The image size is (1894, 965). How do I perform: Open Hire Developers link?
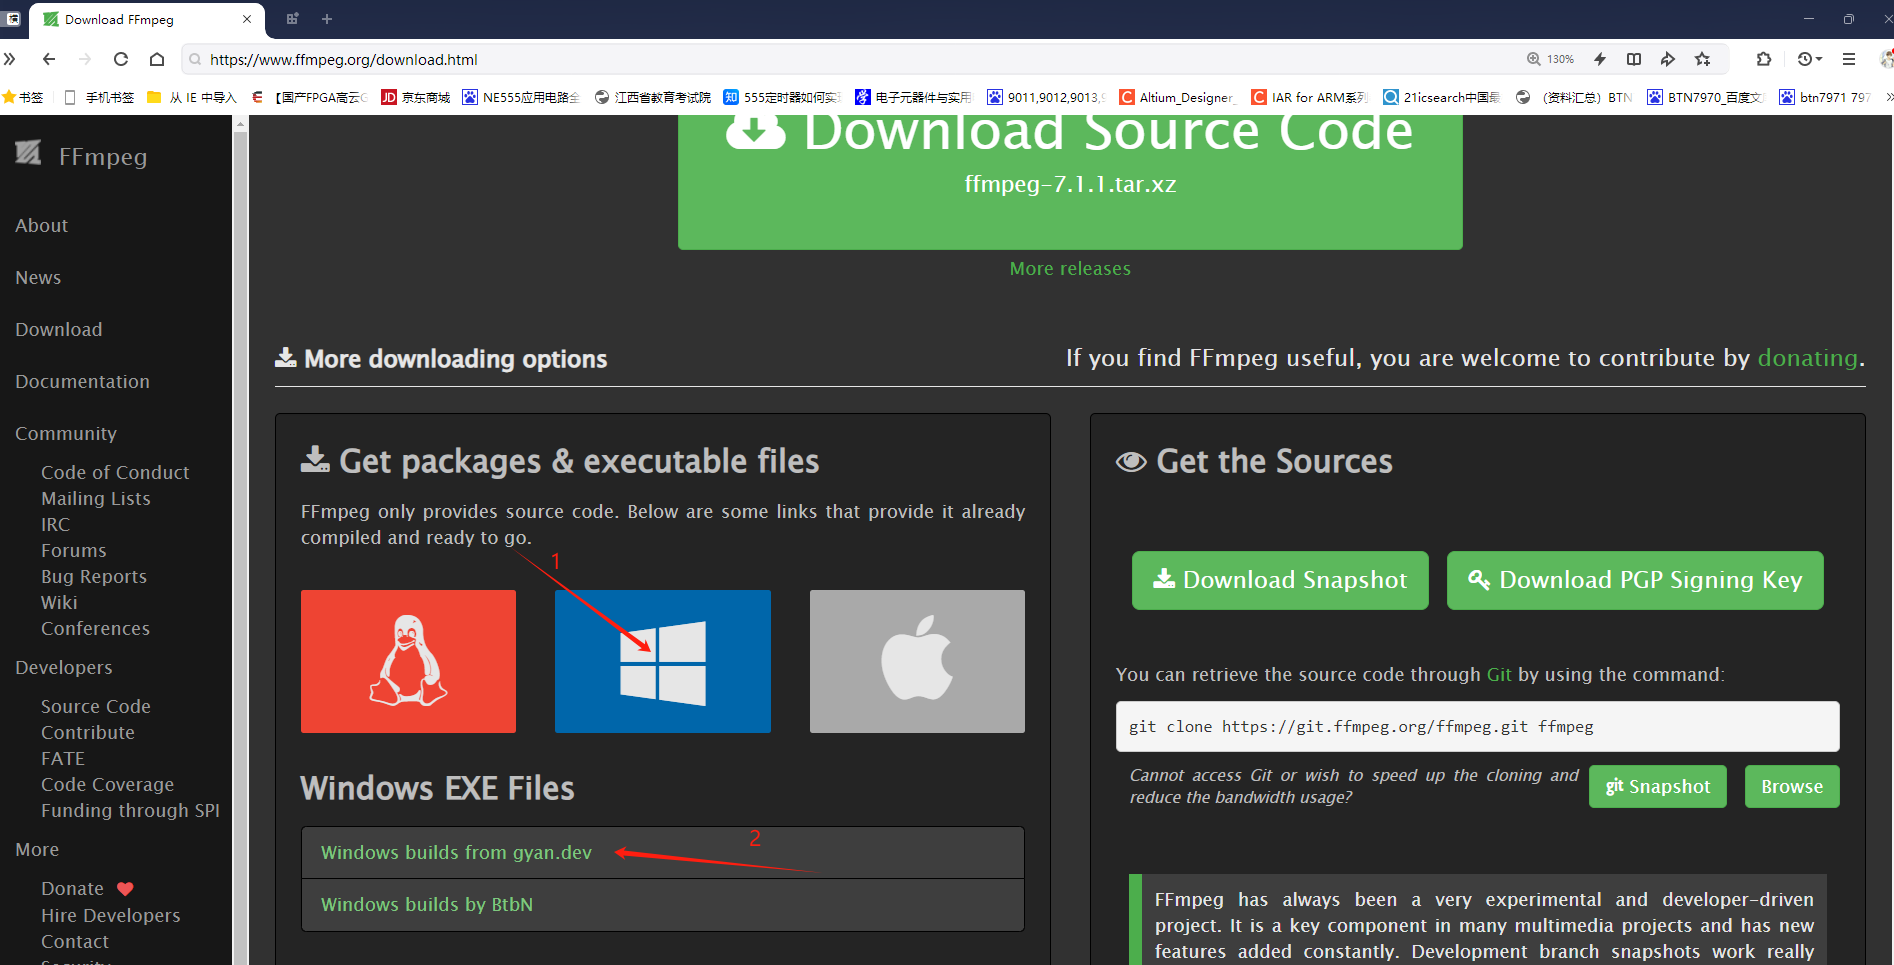point(111,915)
